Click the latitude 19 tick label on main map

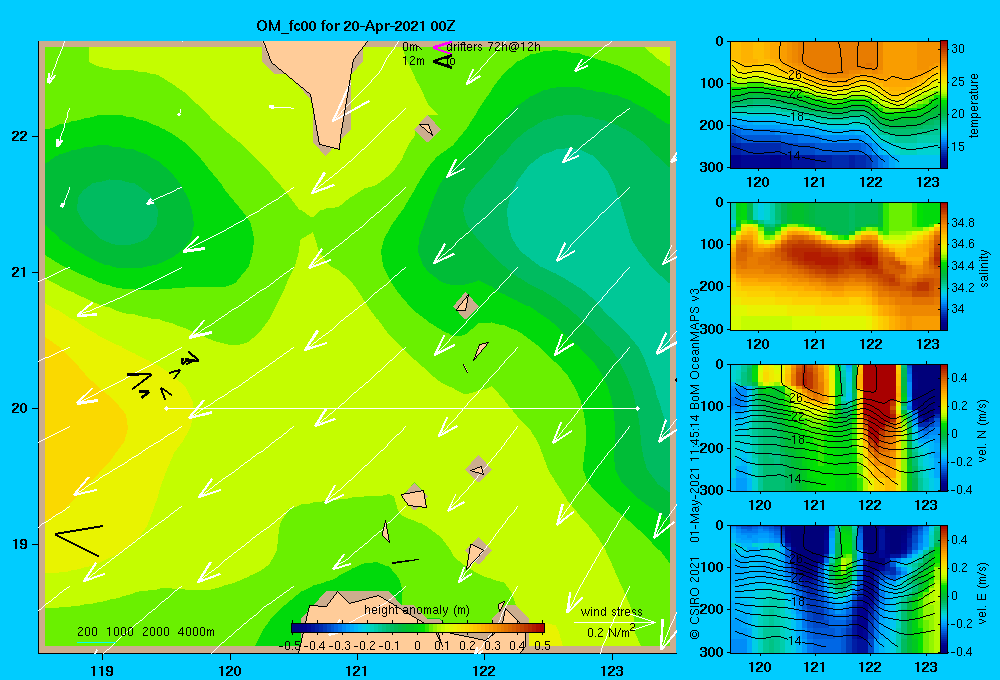(x=20, y=544)
